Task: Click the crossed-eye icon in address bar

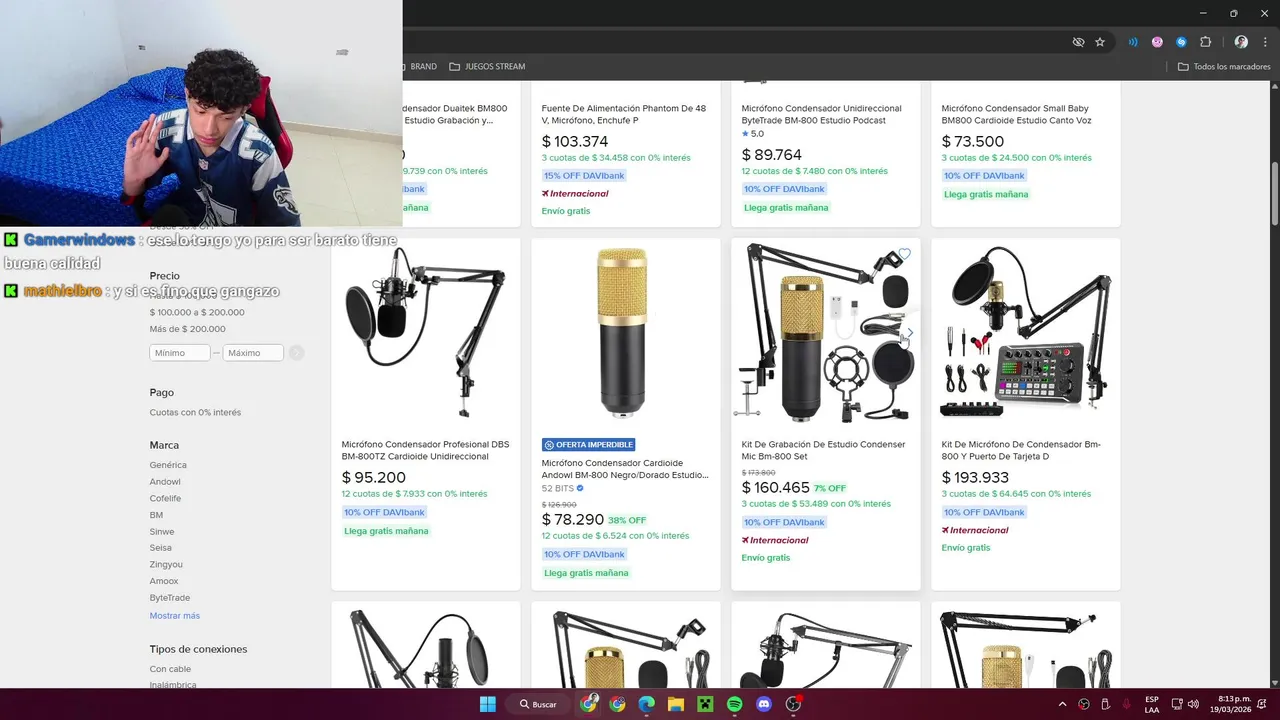Action: click(x=1078, y=42)
